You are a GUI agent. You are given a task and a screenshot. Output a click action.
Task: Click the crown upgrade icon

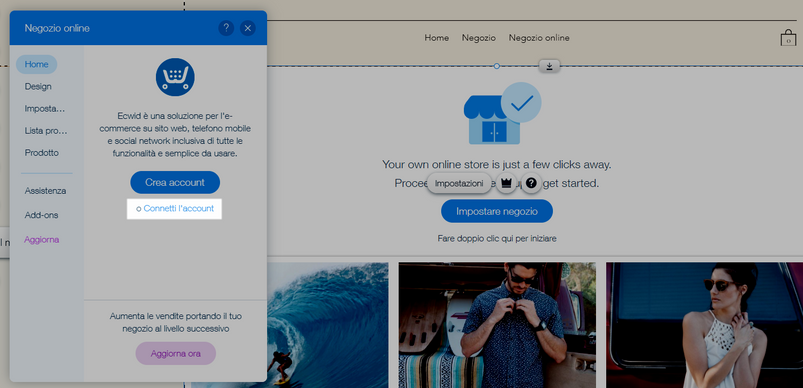pyautogui.click(x=506, y=183)
